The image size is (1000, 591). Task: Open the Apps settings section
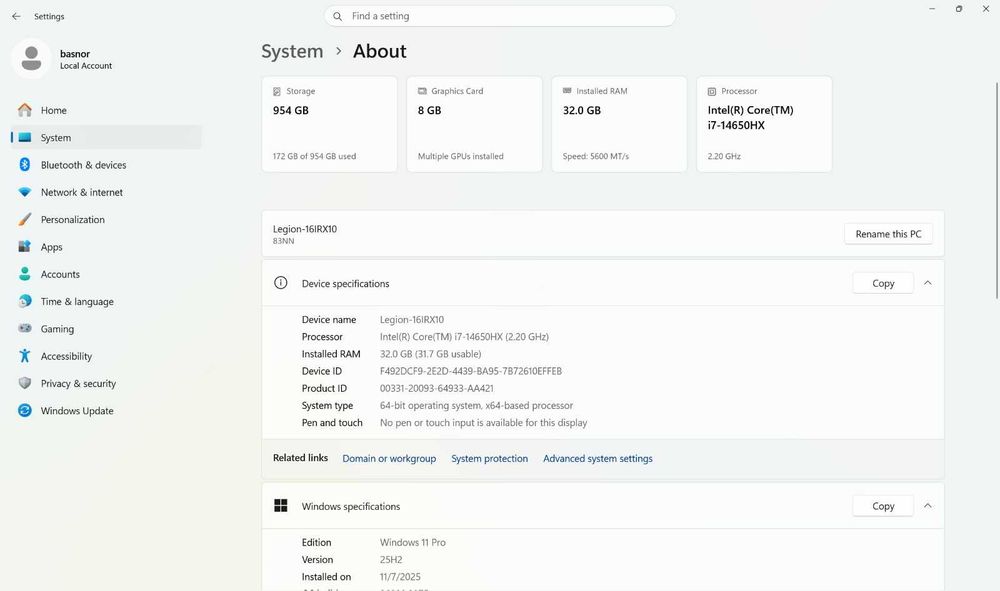click(107, 247)
